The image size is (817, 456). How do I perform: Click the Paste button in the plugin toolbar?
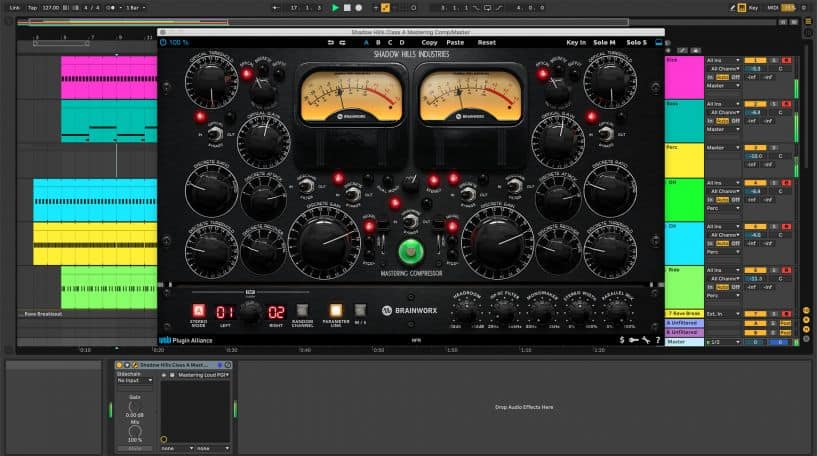tap(455, 43)
